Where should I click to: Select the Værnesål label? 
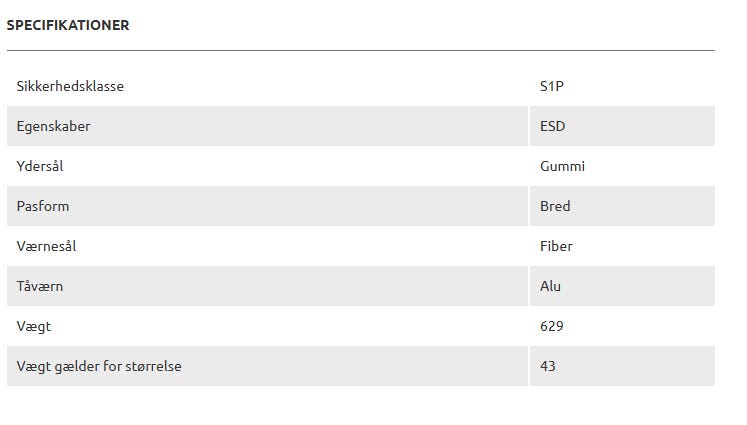[x=46, y=246]
